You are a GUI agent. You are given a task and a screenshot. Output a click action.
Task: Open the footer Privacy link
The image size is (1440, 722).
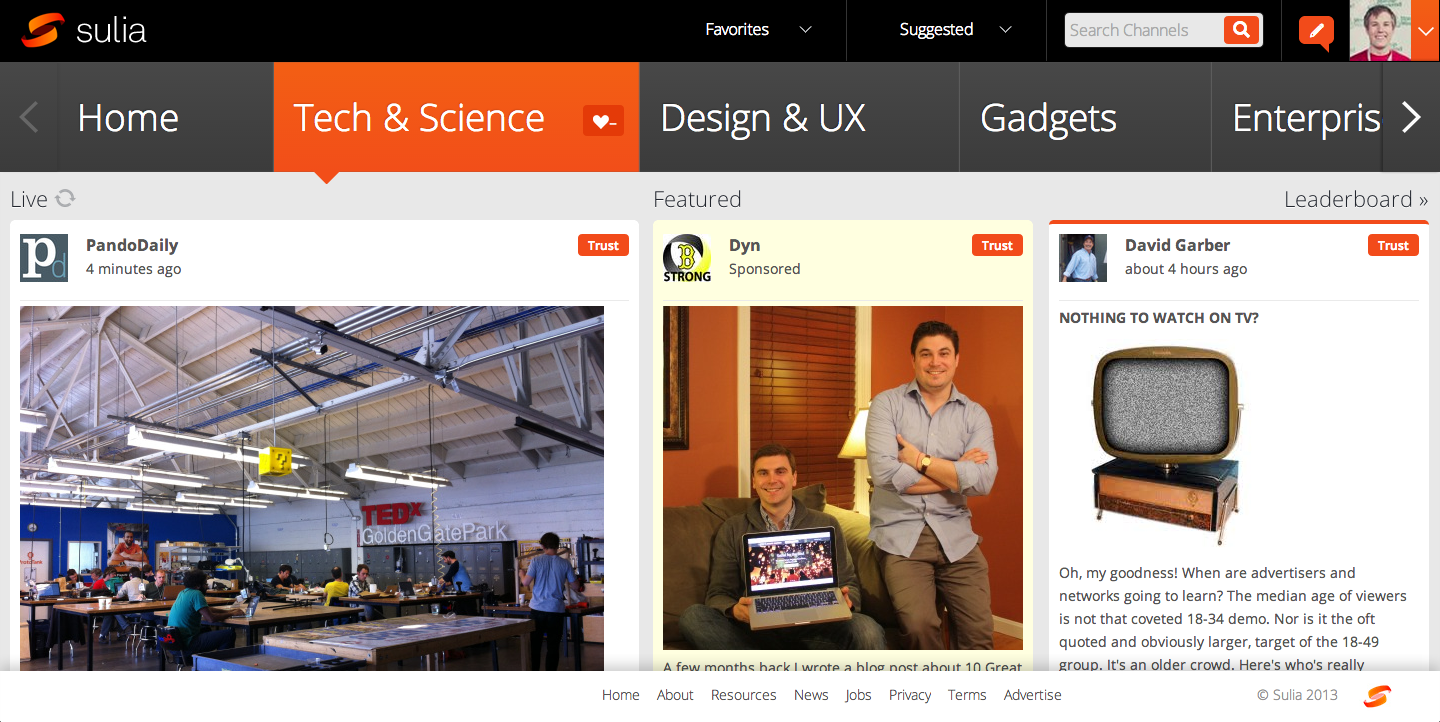910,695
